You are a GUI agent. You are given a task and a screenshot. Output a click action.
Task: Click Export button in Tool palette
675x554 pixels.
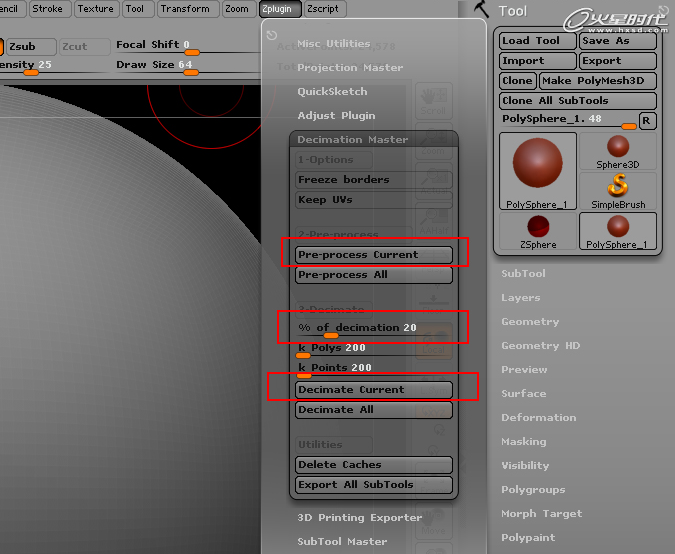point(618,61)
